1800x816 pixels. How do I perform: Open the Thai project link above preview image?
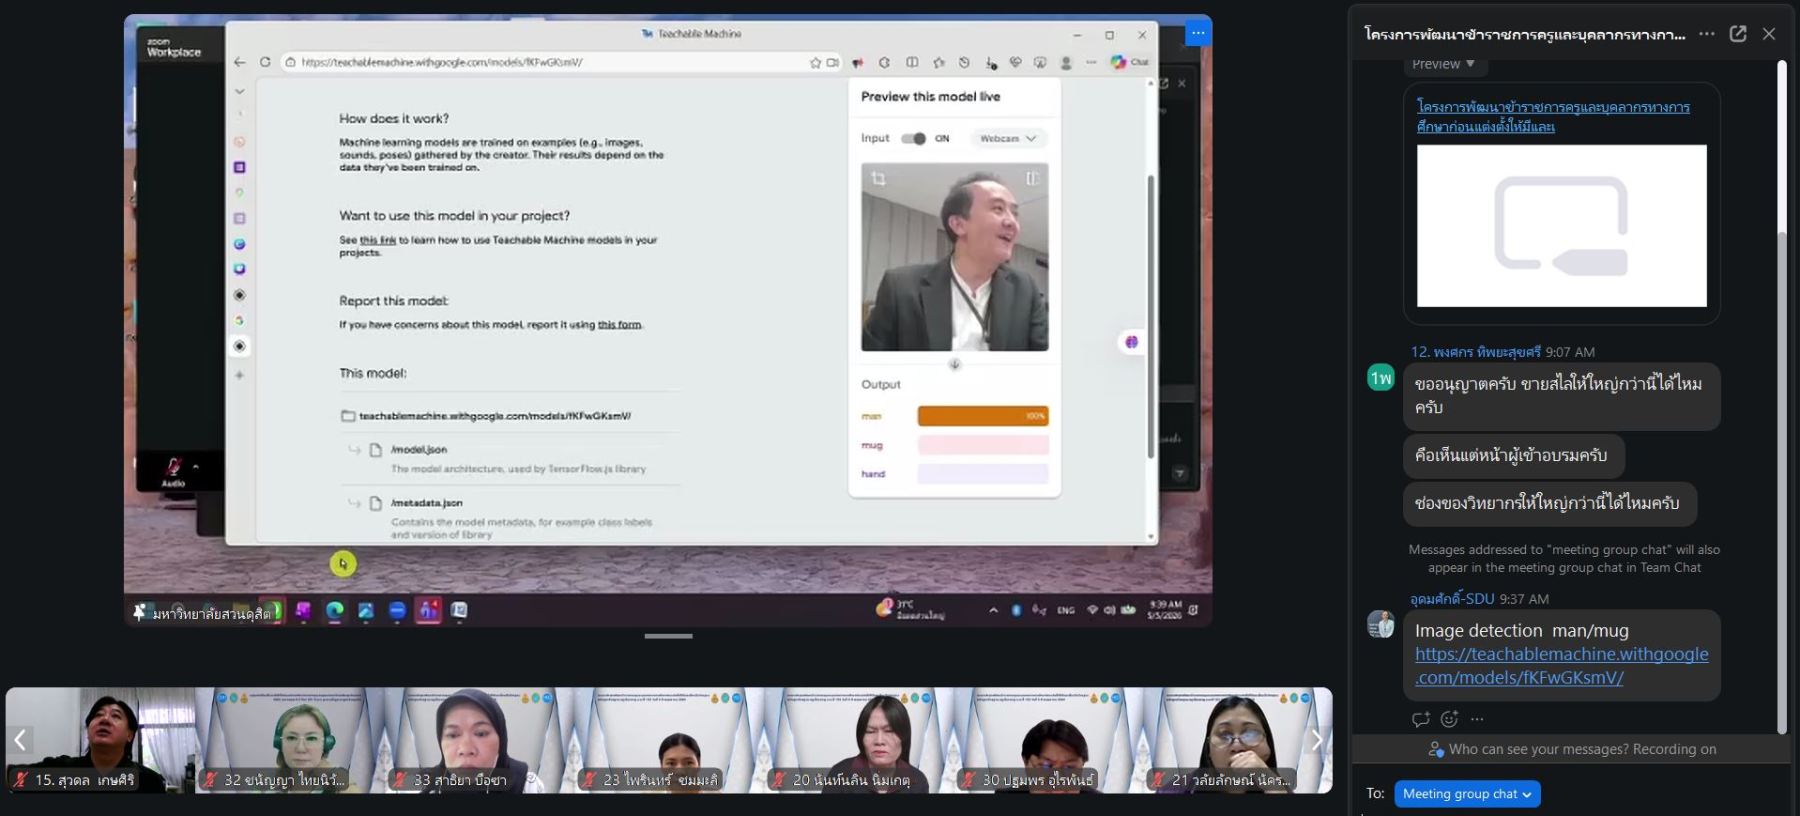pyautogui.click(x=1553, y=116)
